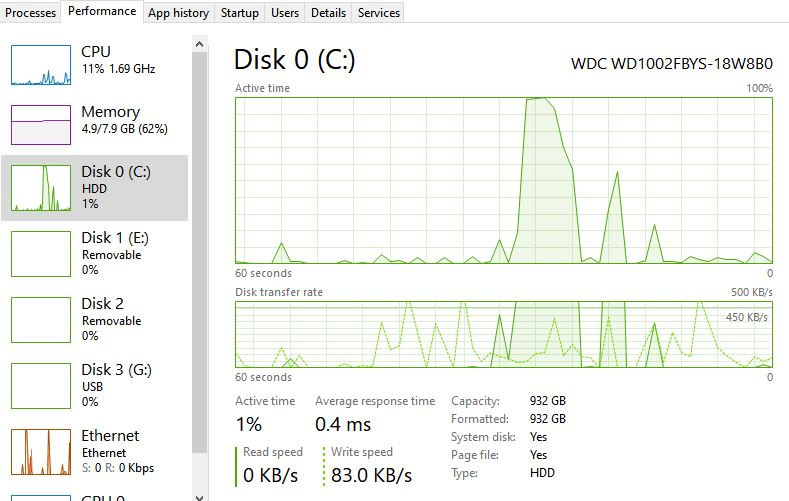
Task: Select the CPU mini graph thumbnail
Action: coord(40,65)
